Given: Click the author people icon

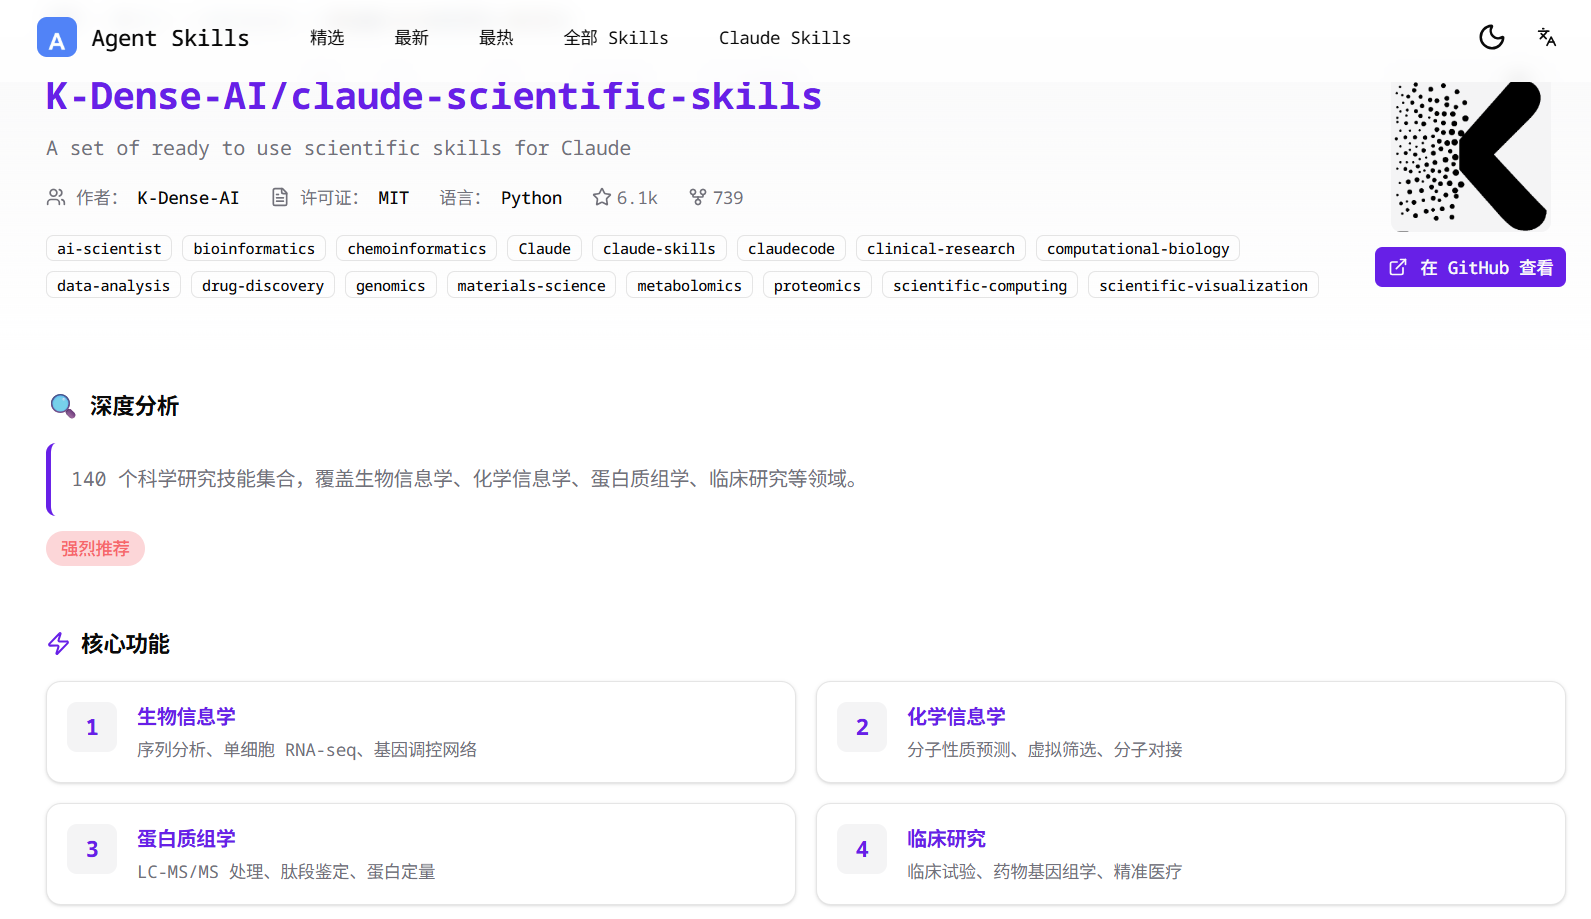Looking at the screenshot, I should (56, 198).
